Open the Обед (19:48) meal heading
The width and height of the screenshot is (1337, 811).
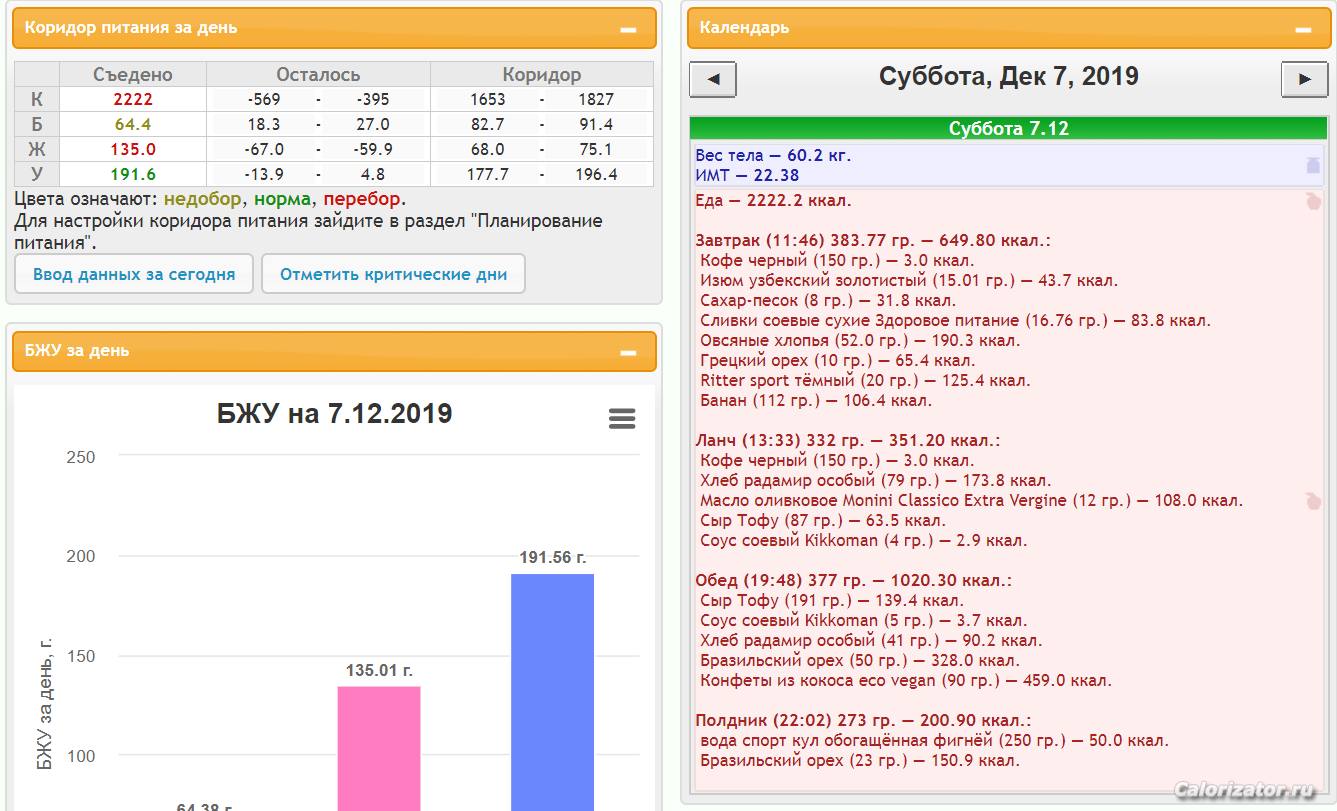click(853, 581)
